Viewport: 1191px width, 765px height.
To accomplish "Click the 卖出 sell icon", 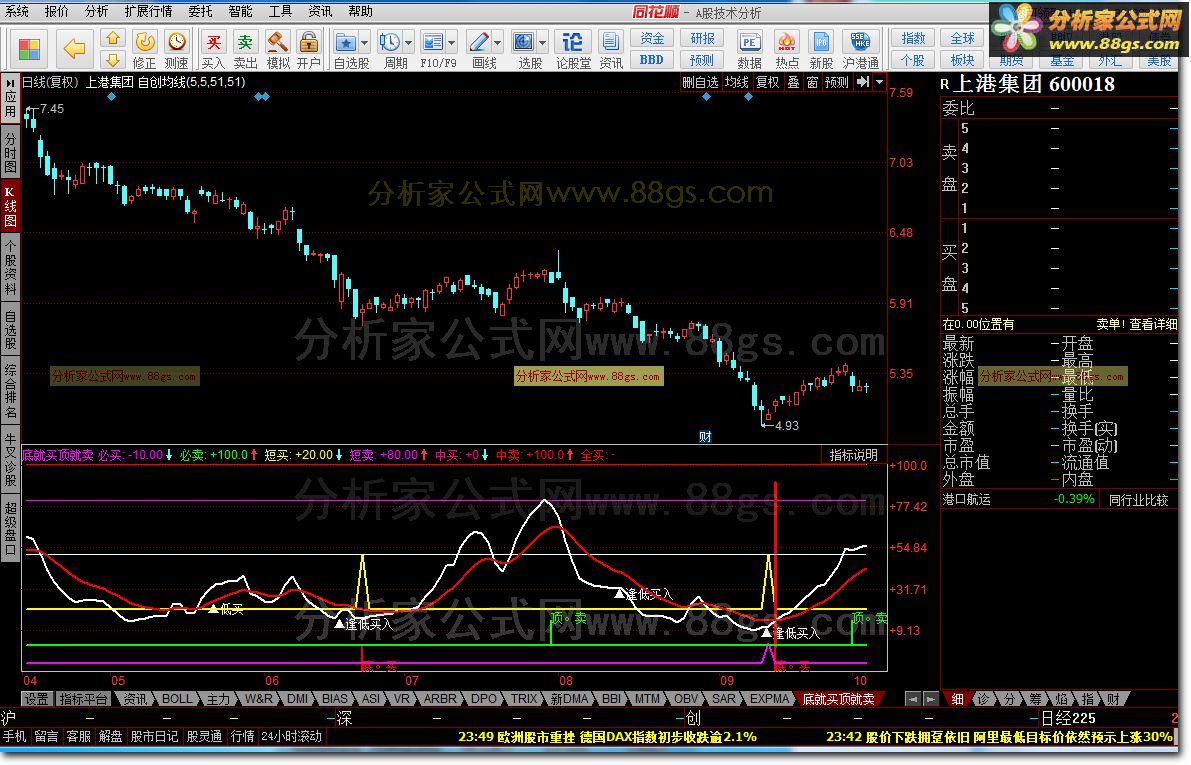I will coord(245,49).
